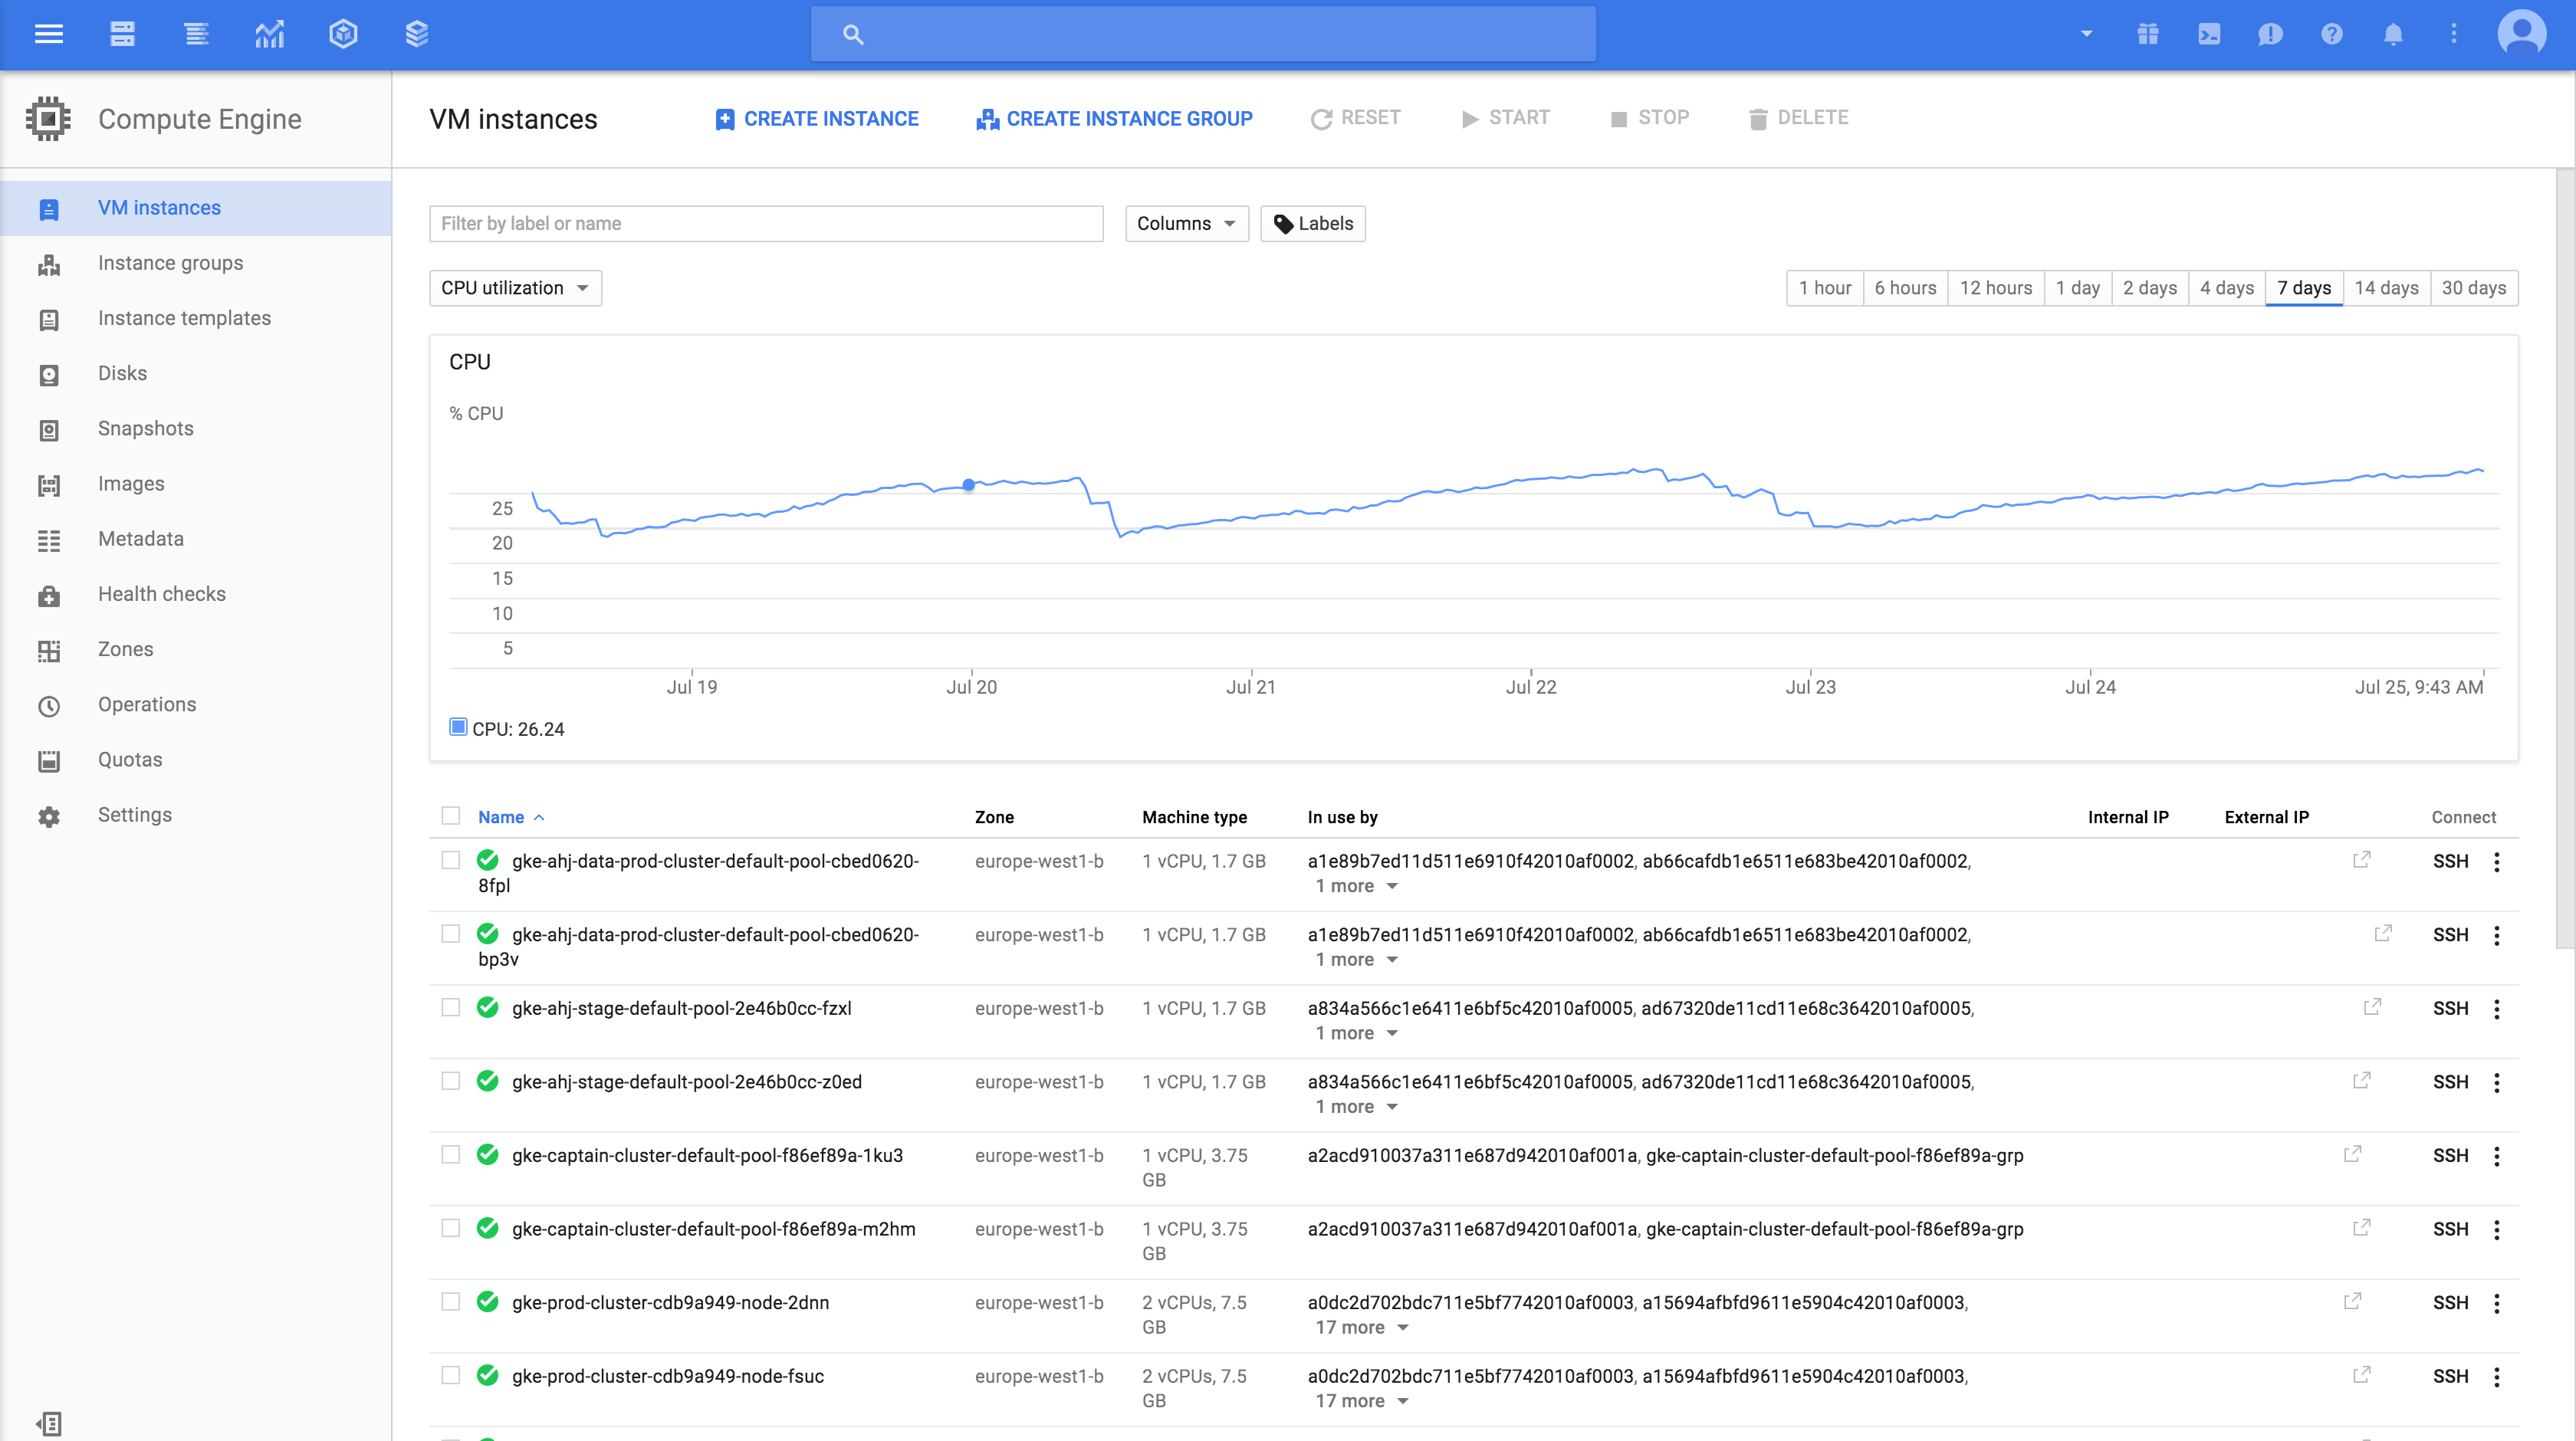Click CREATE INSTANCE
This screenshot has width=2576, height=1441.
pos(817,119)
